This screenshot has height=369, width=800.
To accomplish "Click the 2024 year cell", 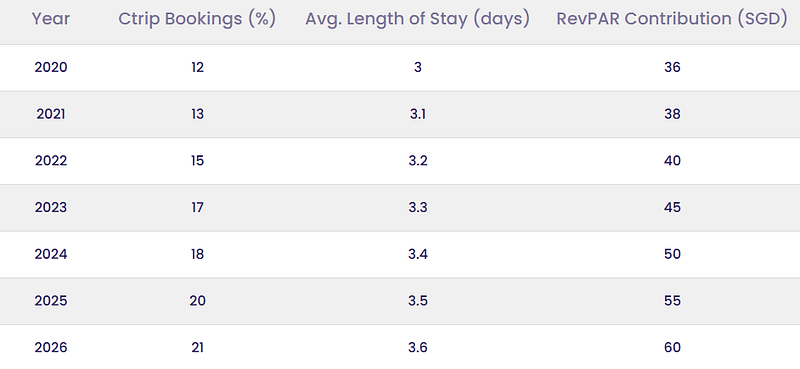I will click(x=51, y=254).
